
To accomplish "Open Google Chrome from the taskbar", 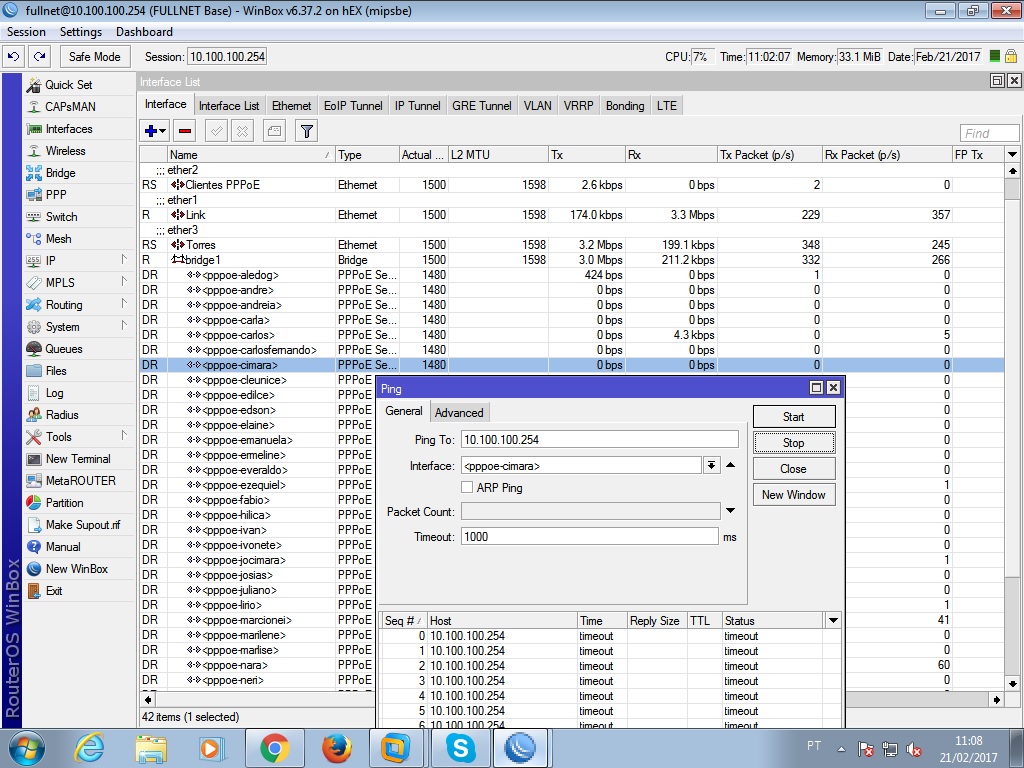I will 274,747.
